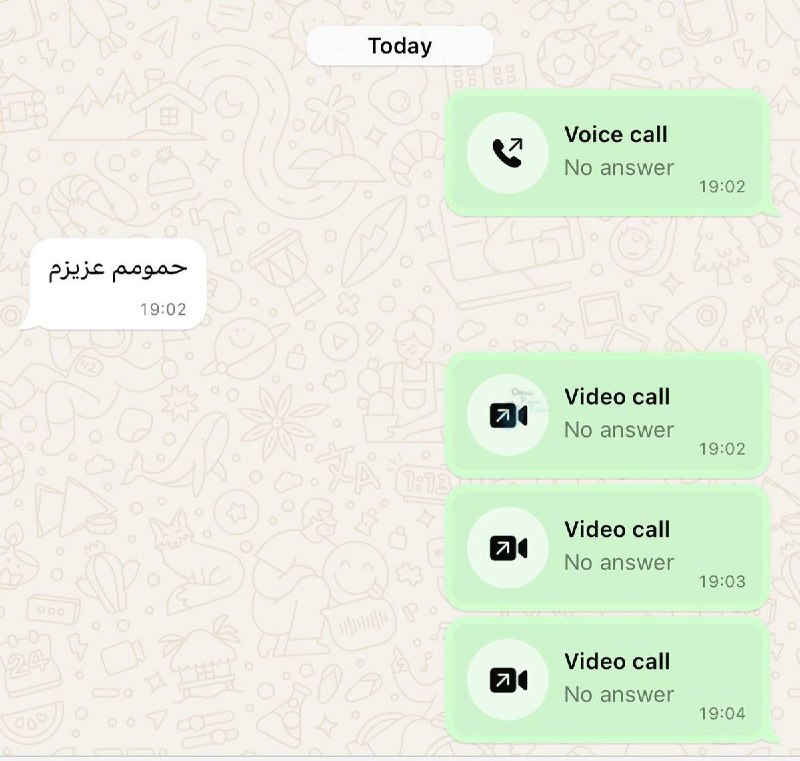
Task: Open the received Persian text message bubble
Action: point(115,284)
